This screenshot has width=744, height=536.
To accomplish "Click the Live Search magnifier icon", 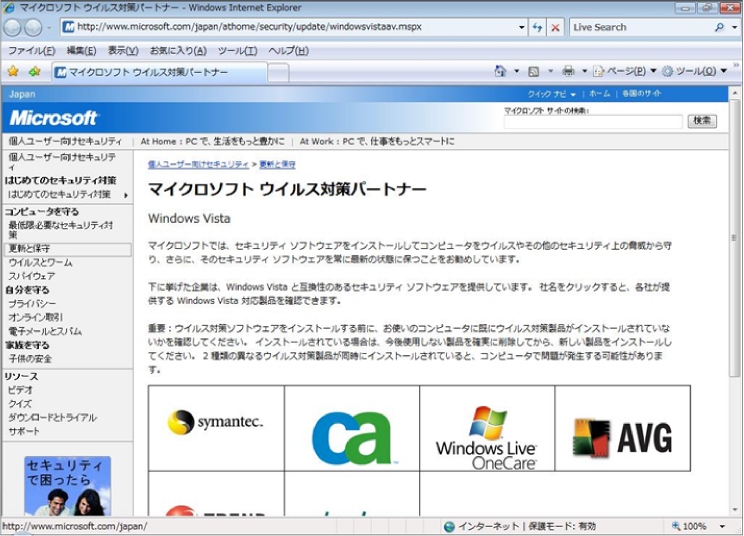I will tap(719, 28).
